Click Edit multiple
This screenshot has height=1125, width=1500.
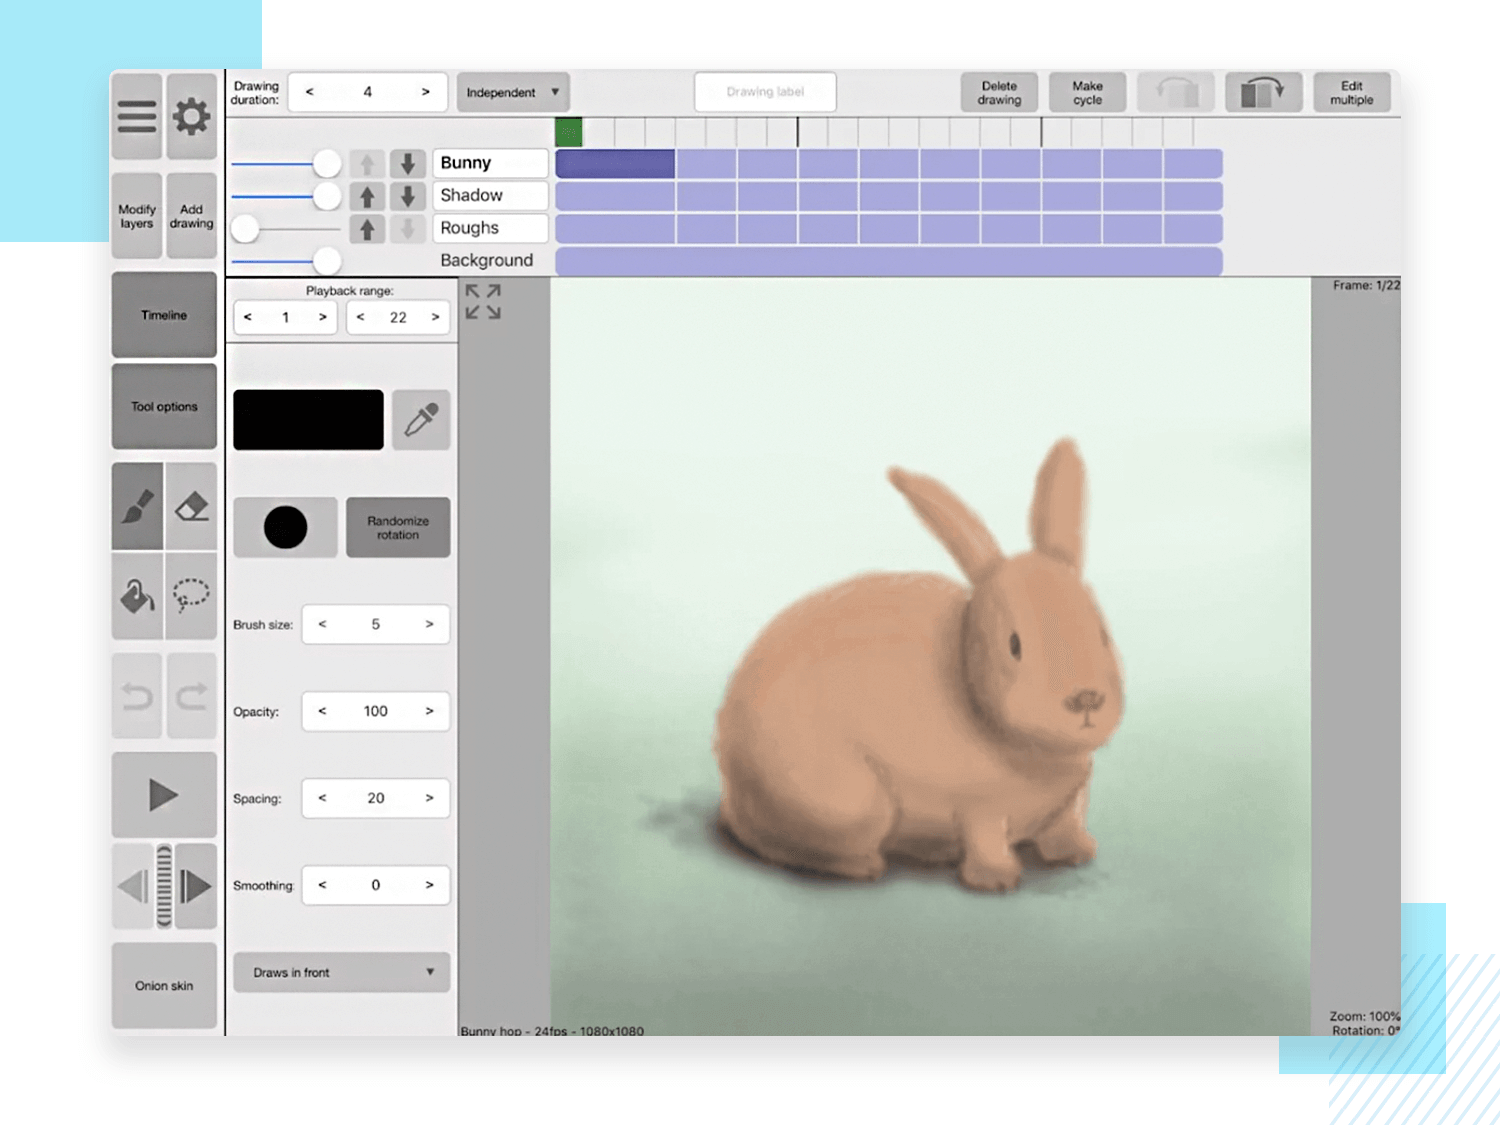(x=1351, y=92)
